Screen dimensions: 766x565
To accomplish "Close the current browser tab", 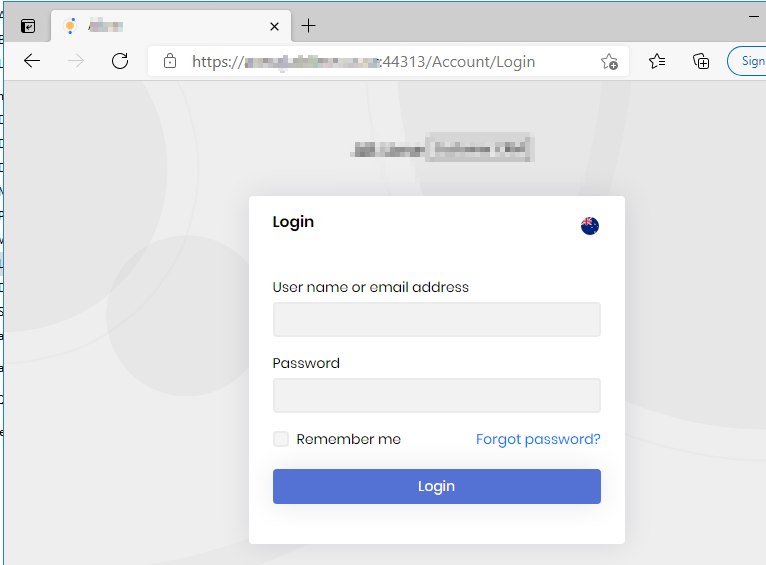I will click(275, 26).
